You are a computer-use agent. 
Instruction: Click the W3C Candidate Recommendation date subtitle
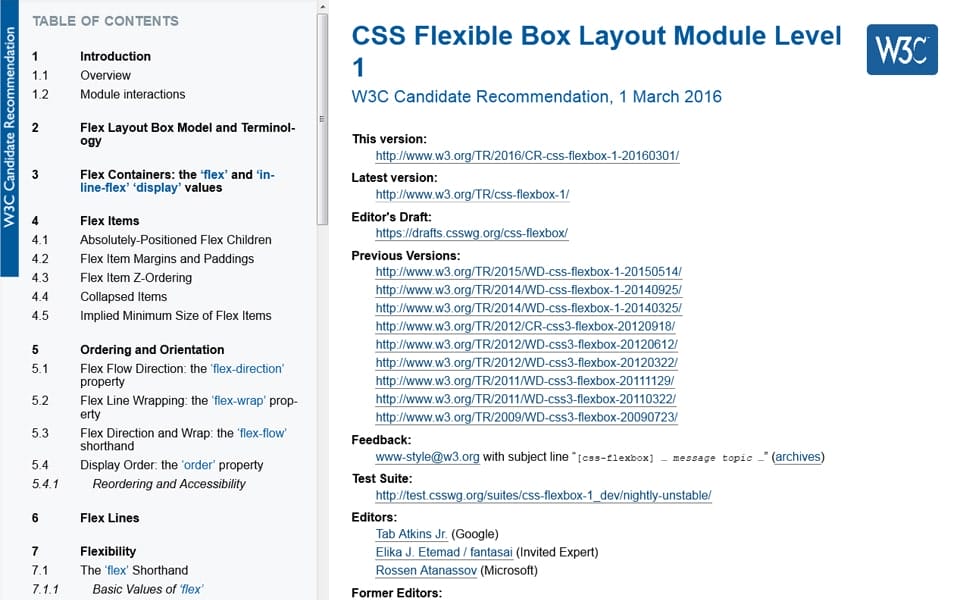[x=537, y=97]
